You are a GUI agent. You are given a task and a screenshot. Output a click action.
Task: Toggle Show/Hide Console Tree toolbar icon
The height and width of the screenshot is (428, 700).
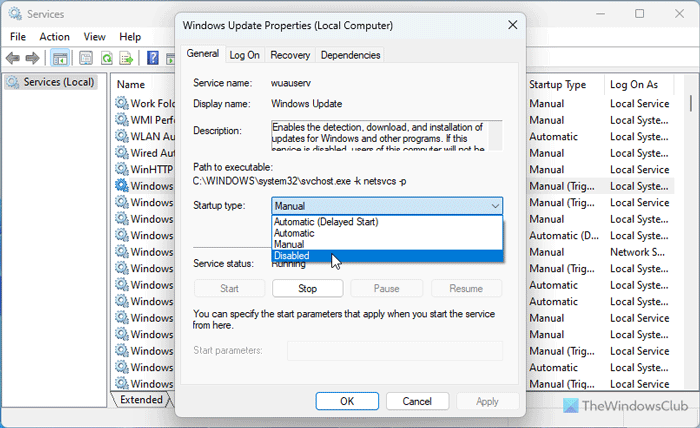[60, 58]
